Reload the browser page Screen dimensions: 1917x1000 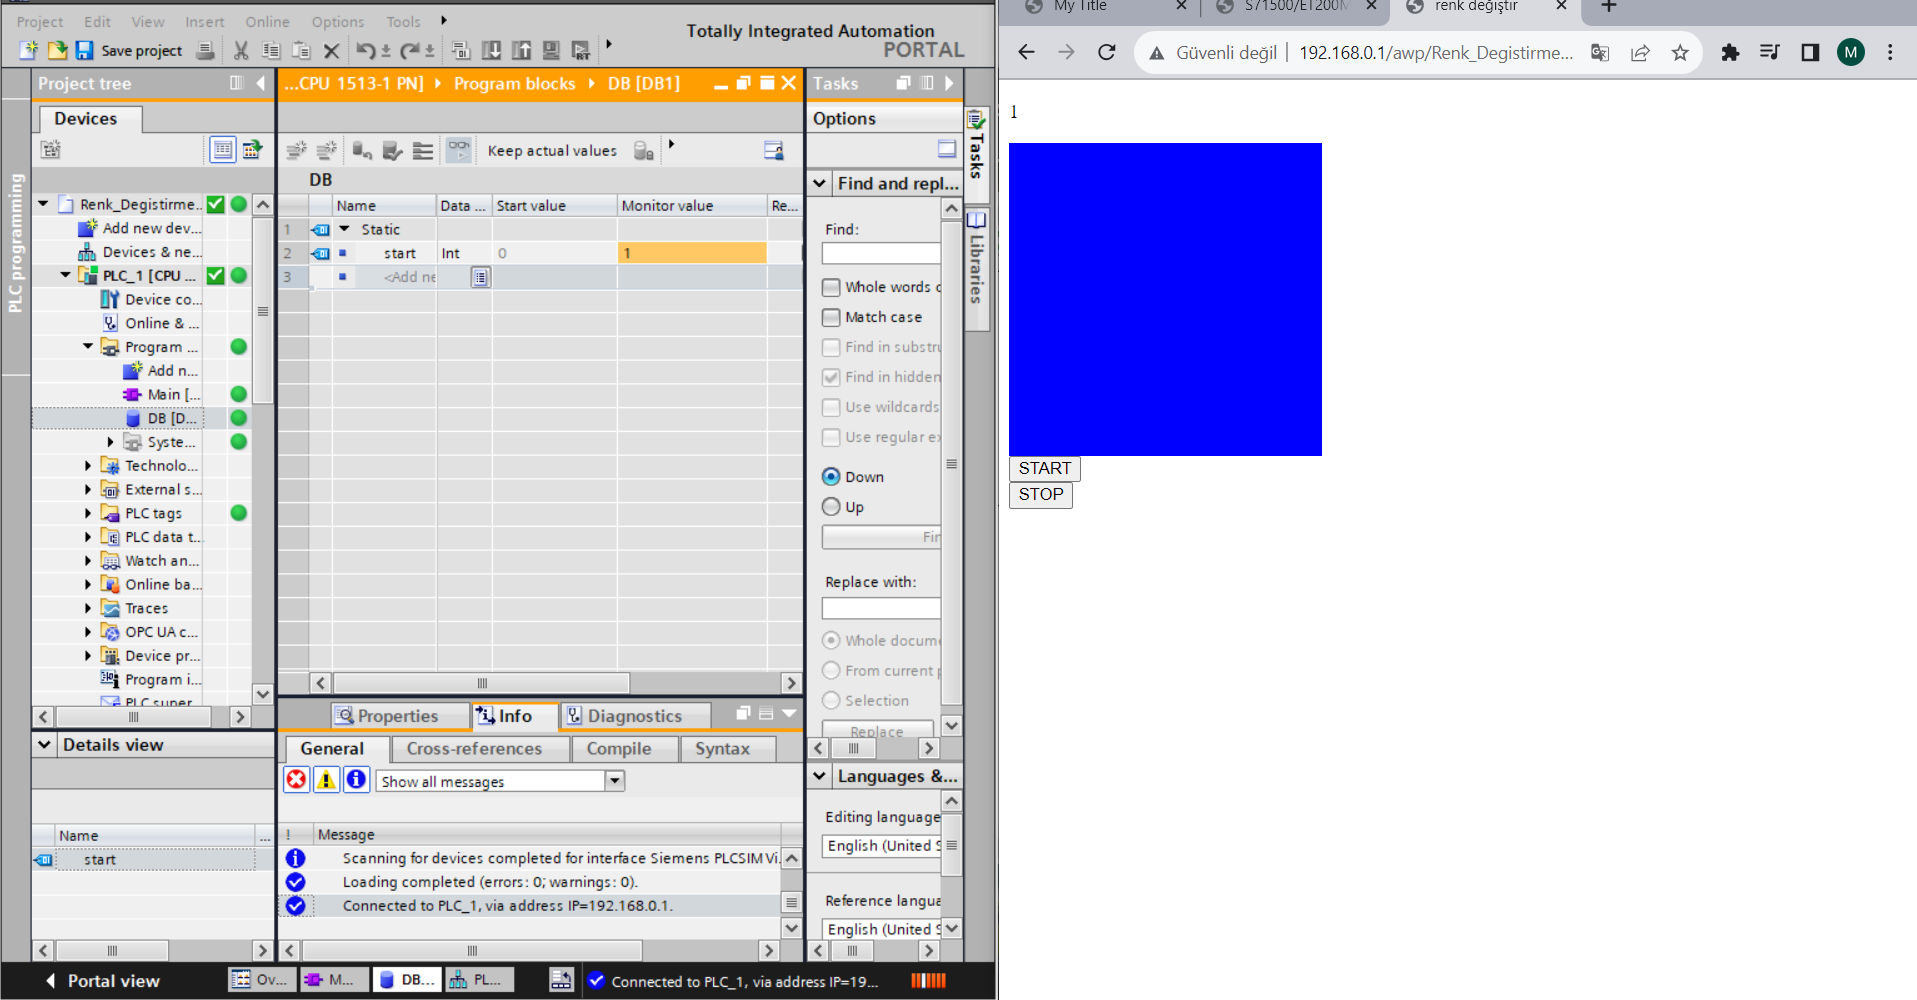[x=1106, y=52]
